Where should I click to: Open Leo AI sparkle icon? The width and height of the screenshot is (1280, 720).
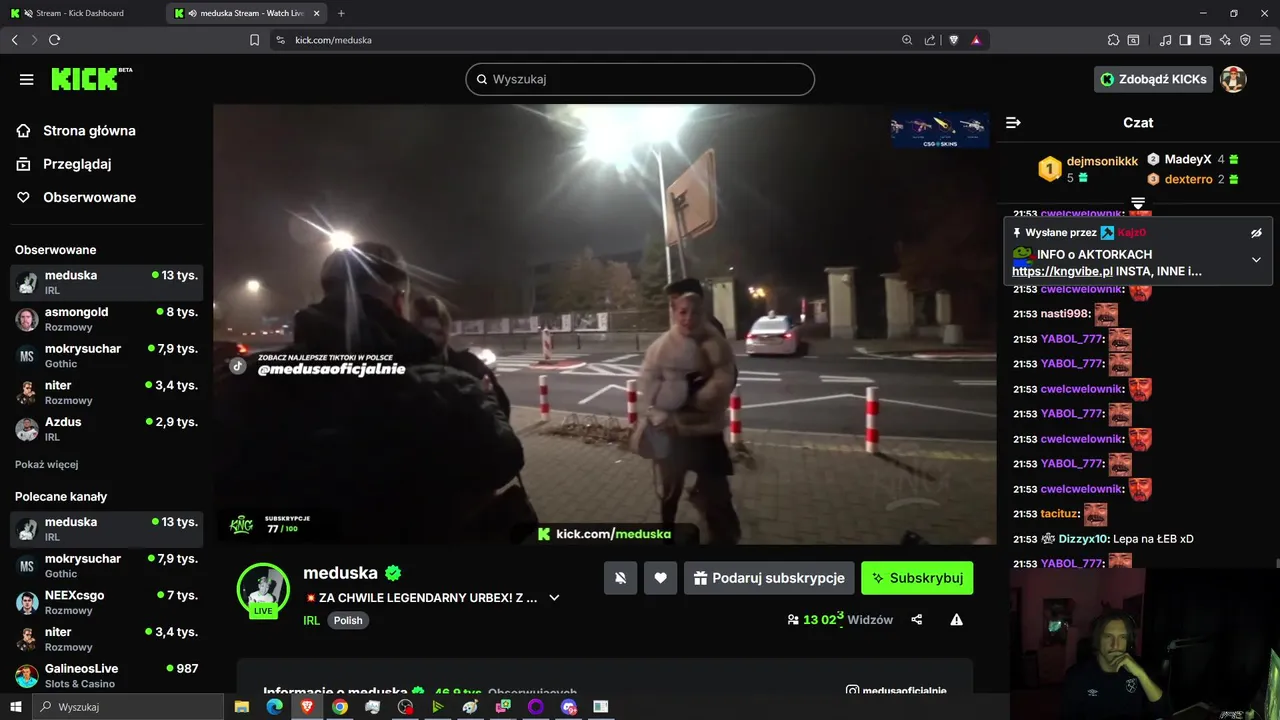click(x=1225, y=40)
